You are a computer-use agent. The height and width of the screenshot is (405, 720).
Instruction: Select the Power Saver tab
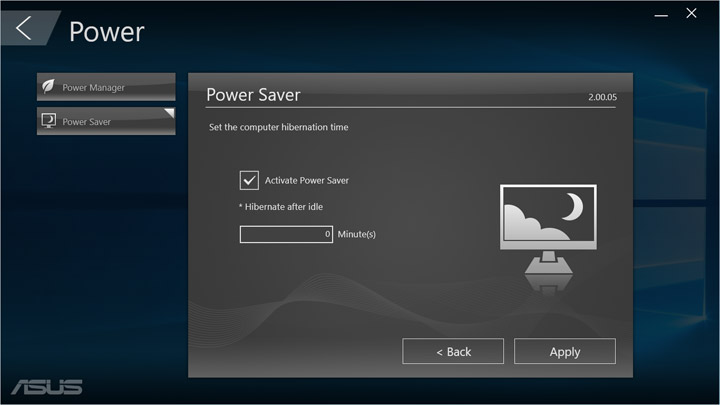106,121
